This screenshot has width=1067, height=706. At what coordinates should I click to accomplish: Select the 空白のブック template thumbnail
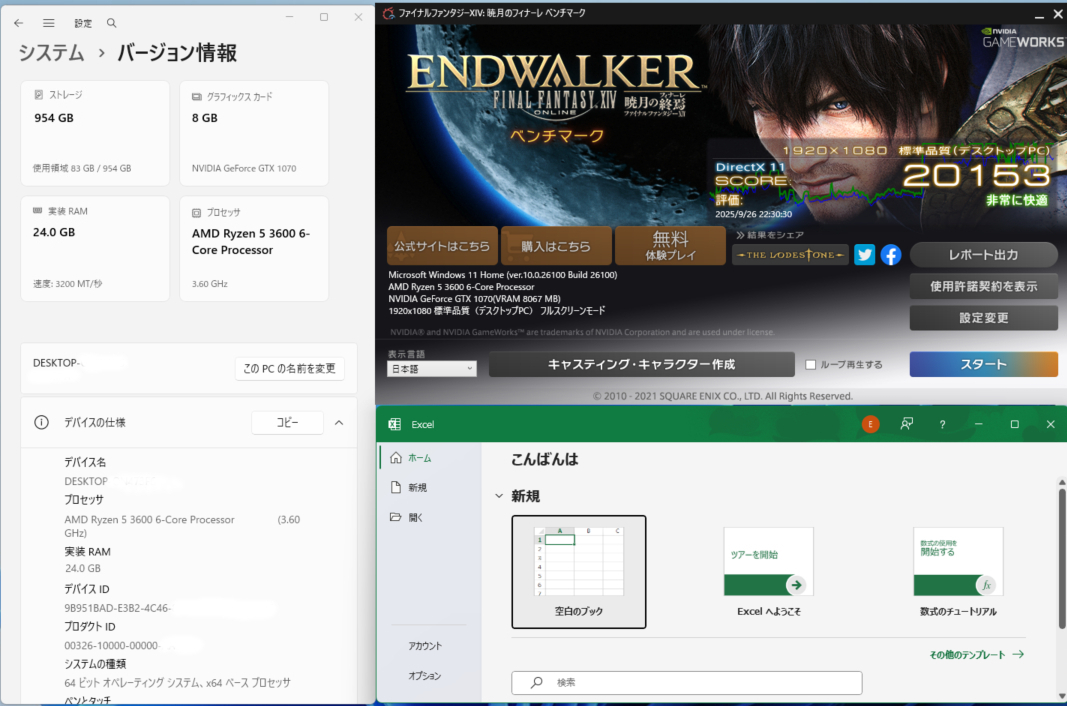click(578, 562)
